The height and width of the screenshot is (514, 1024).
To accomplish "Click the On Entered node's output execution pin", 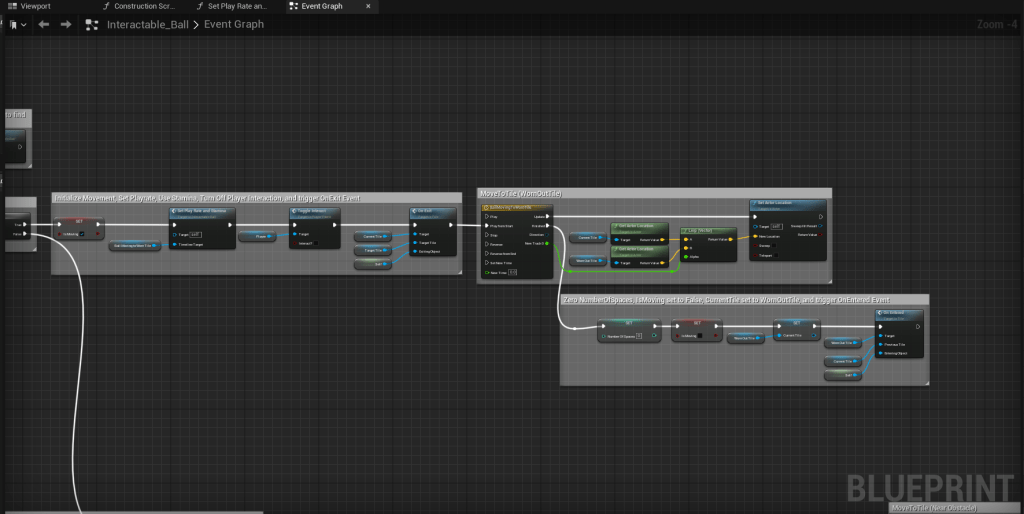I will [x=919, y=325].
